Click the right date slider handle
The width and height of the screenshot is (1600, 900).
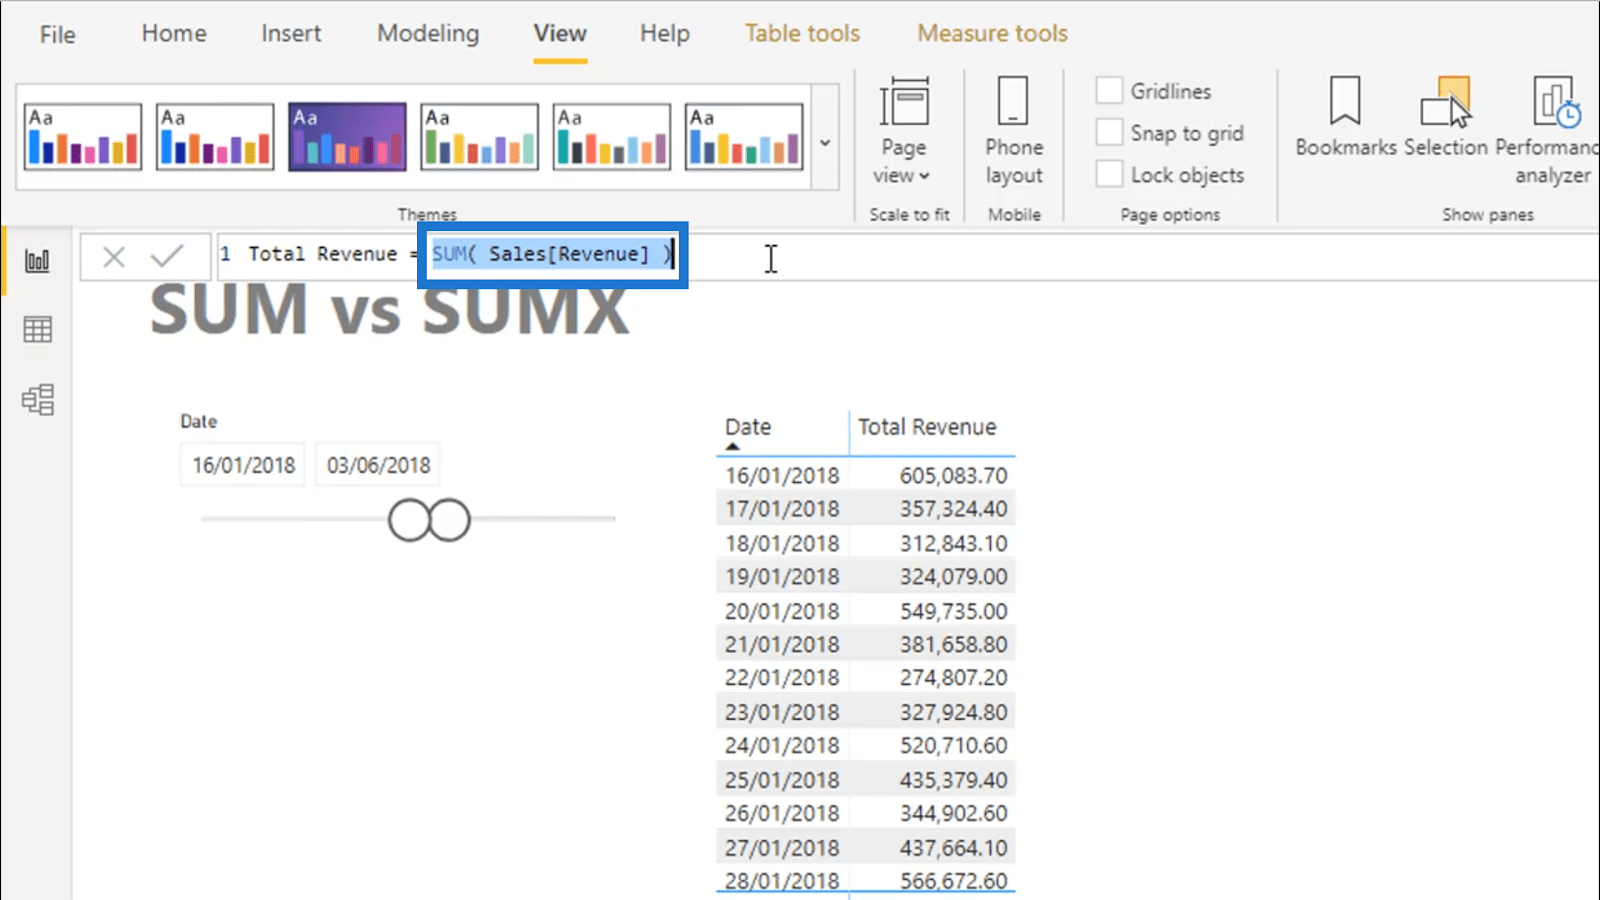click(x=450, y=520)
